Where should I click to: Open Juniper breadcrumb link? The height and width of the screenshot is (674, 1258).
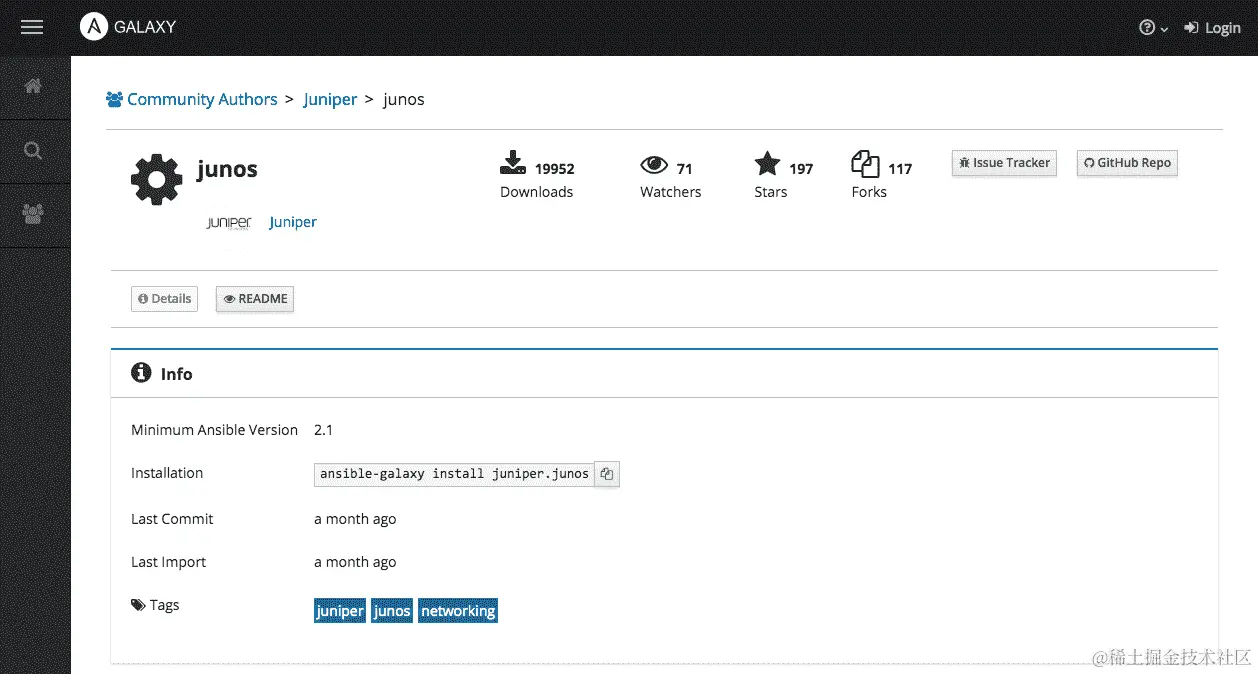pos(330,99)
